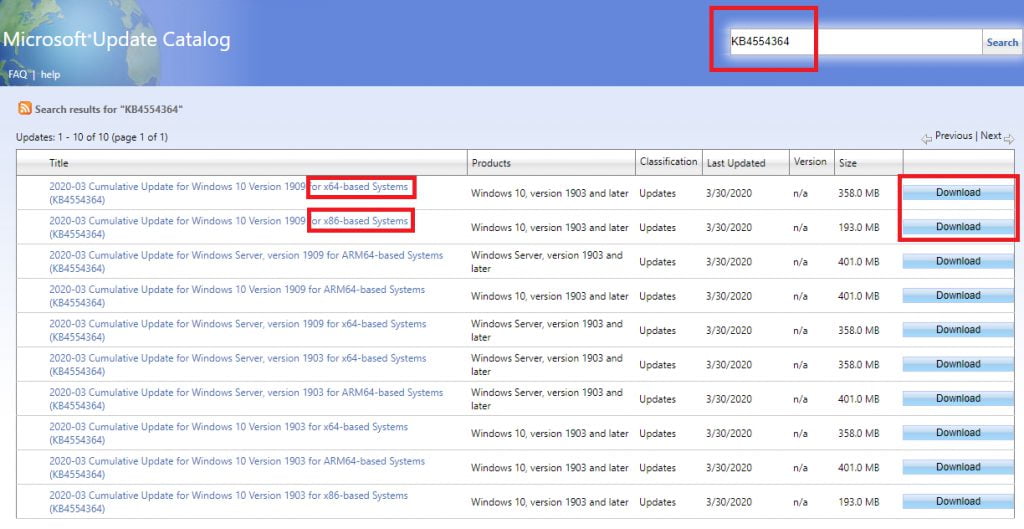This screenshot has height=529, width=1024.
Task: Go to the Next results page
Action: [991, 136]
